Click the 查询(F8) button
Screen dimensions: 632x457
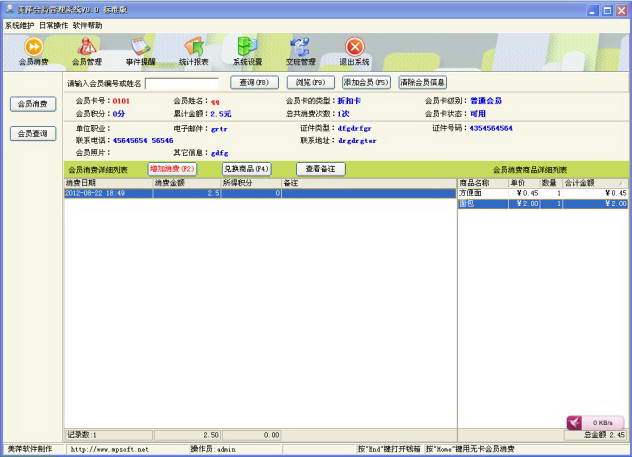(x=254, y=83)
